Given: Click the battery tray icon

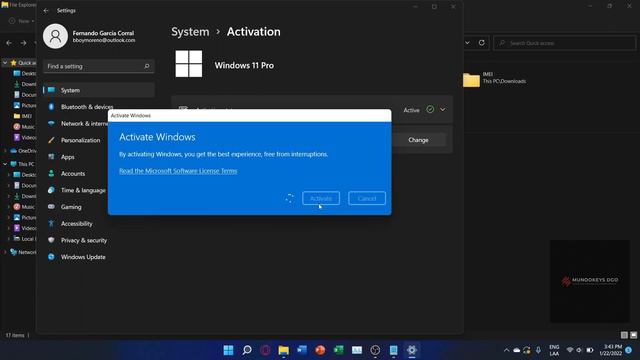Looking at the screenshot, I should point(590,350).
